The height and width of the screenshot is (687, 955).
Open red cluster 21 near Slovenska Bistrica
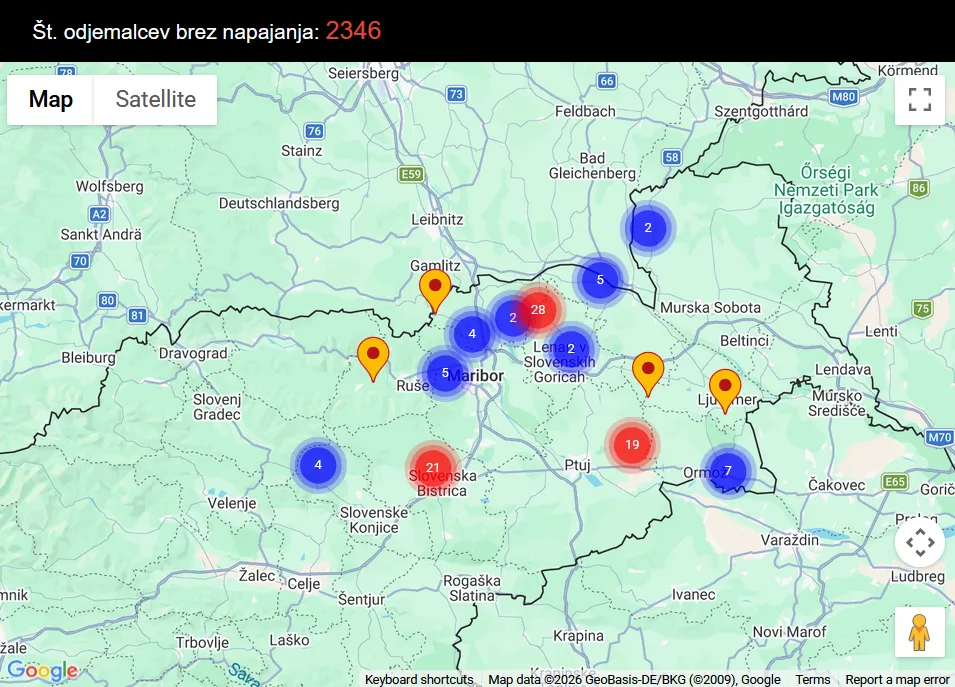(432, 467)
